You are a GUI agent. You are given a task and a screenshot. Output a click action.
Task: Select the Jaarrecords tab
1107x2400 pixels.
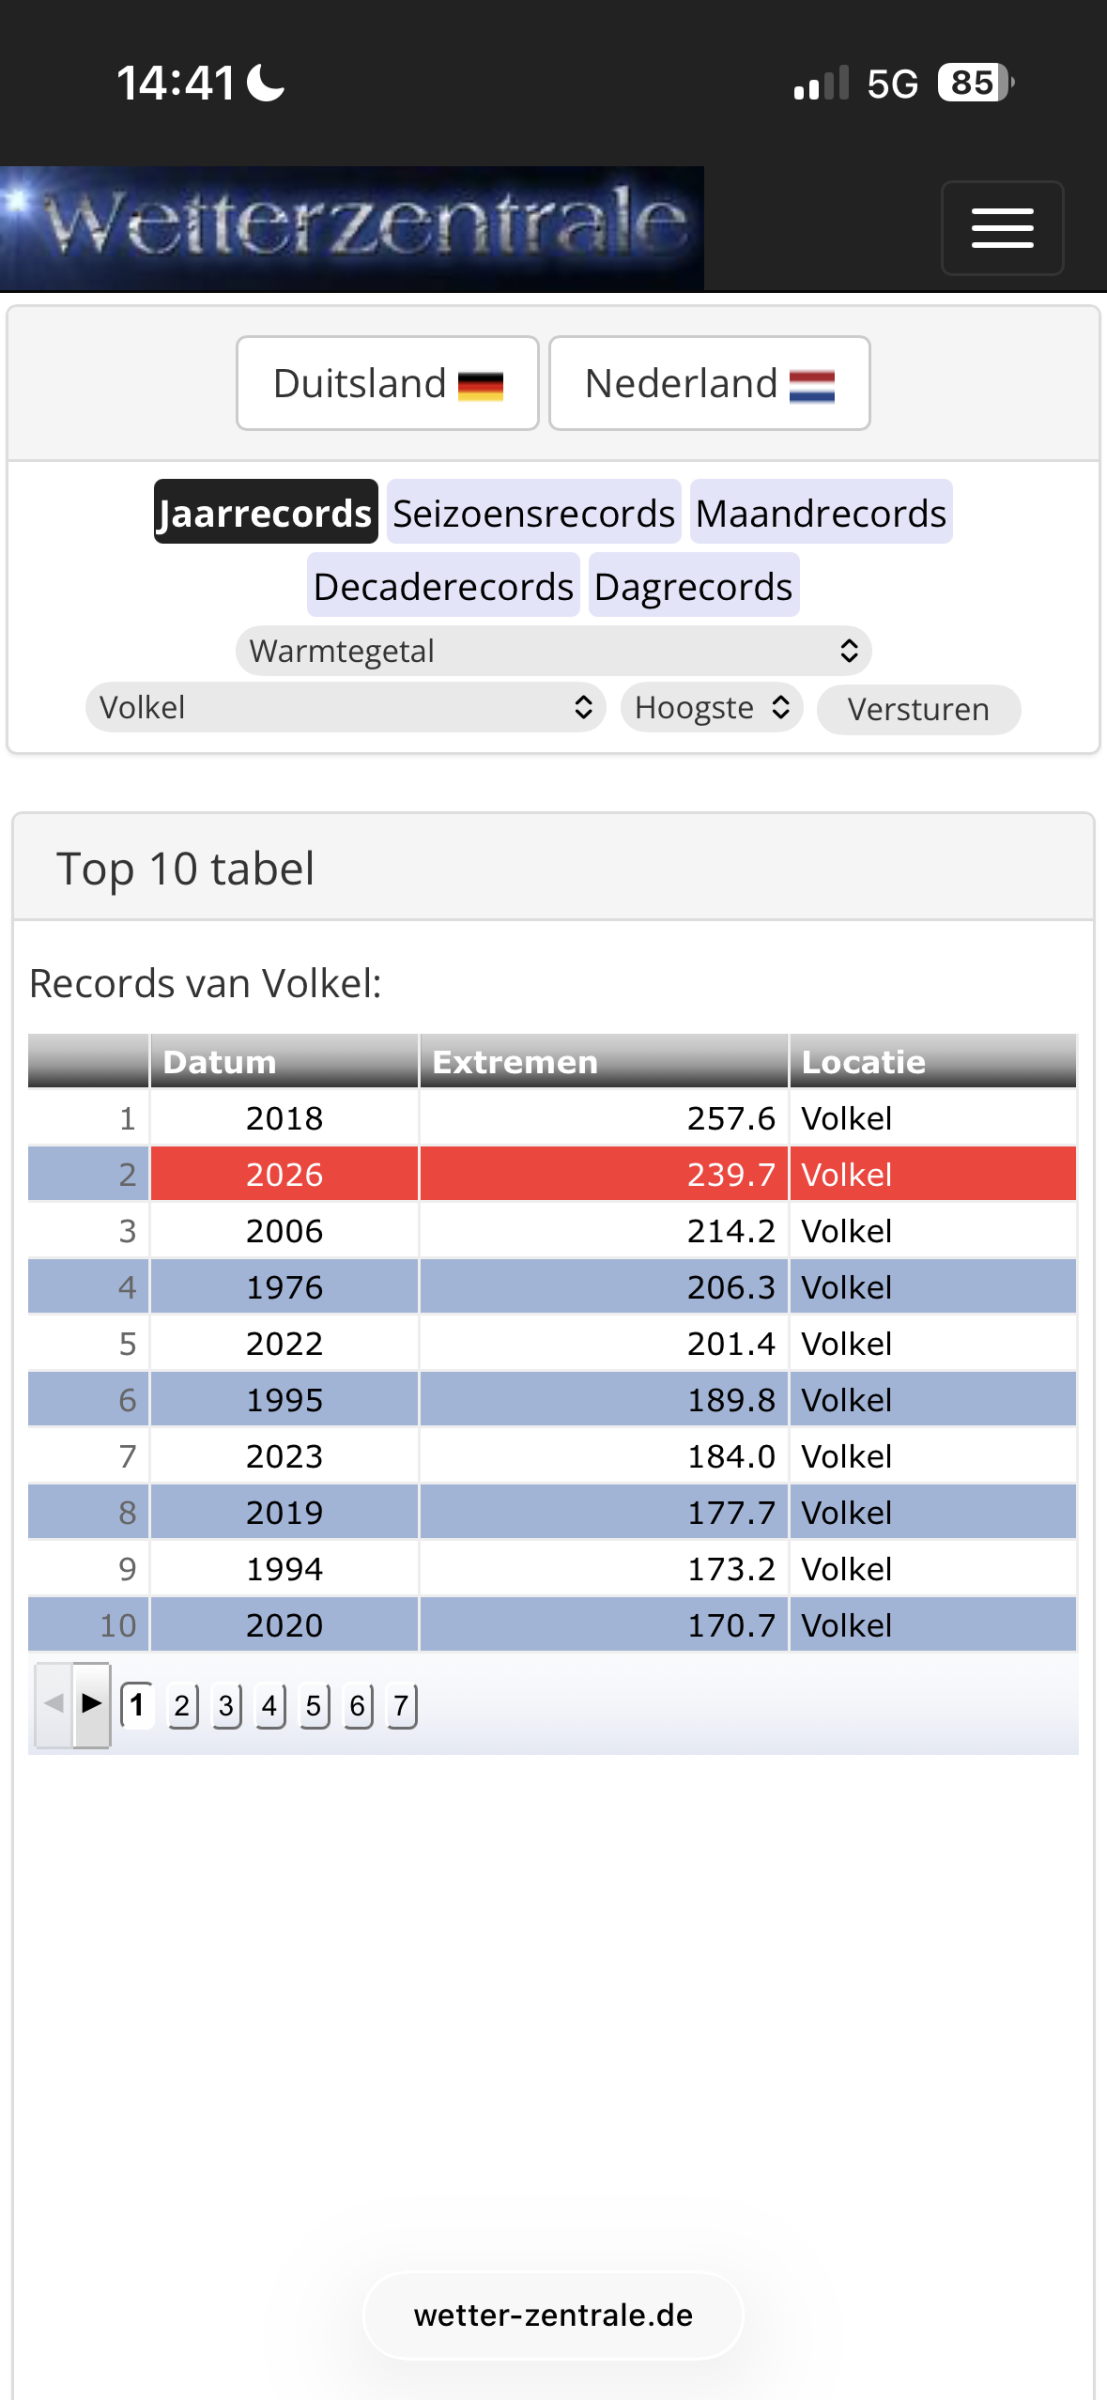[265, 512]
